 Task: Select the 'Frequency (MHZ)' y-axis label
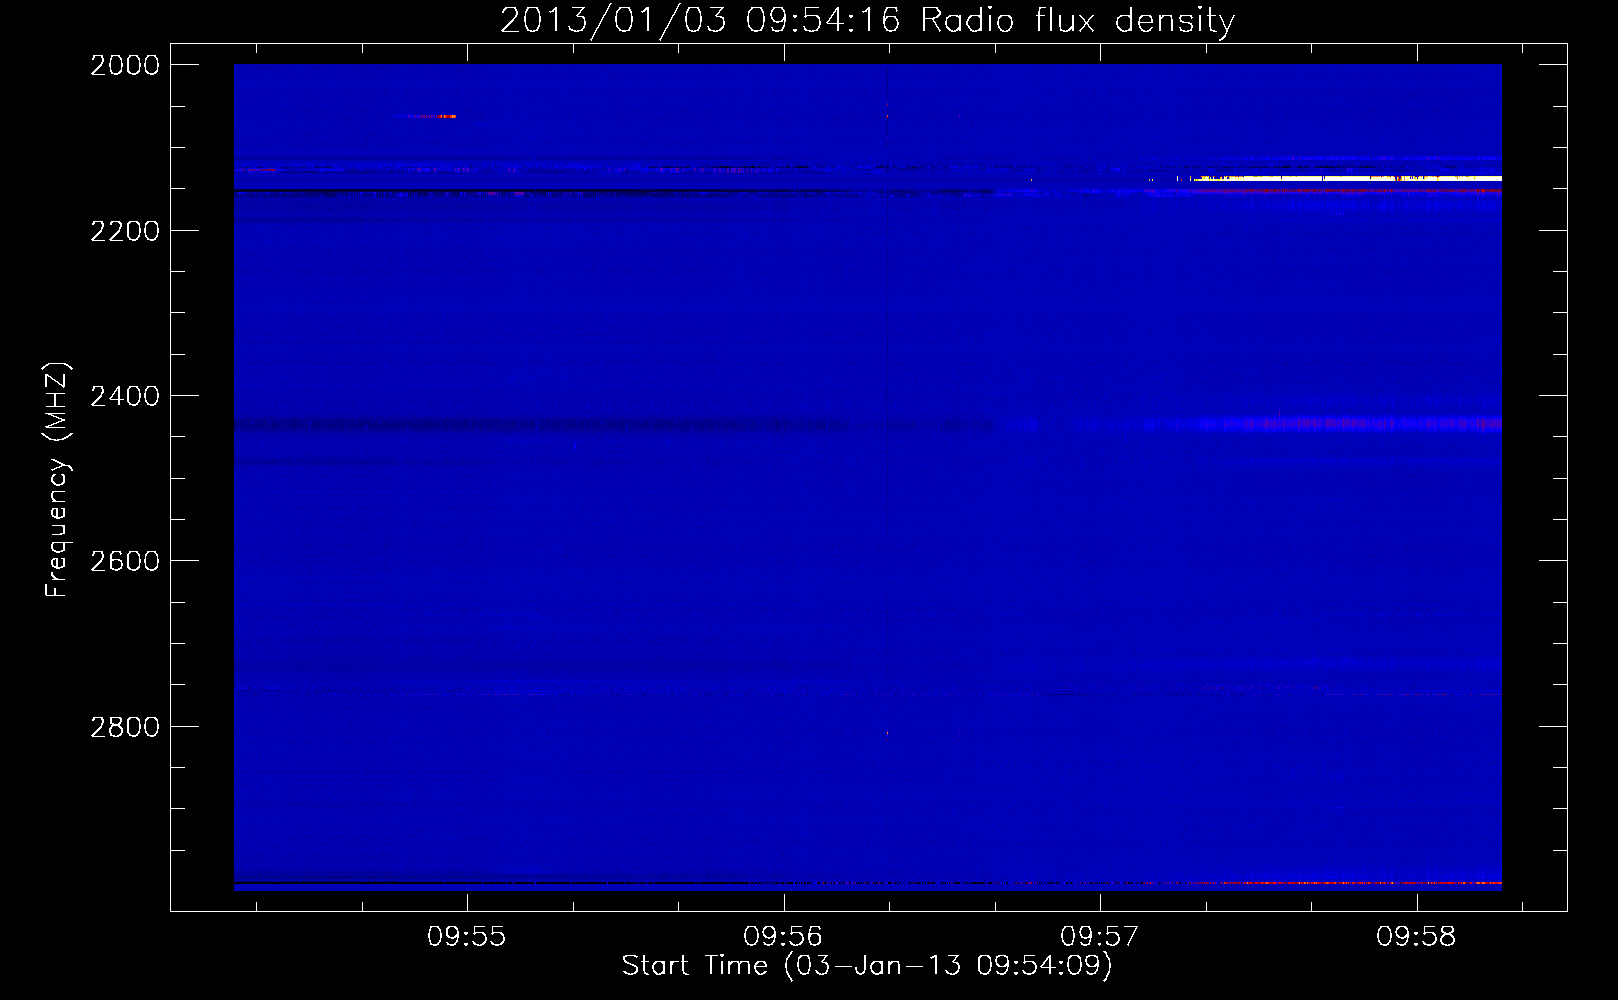point(57,480)
